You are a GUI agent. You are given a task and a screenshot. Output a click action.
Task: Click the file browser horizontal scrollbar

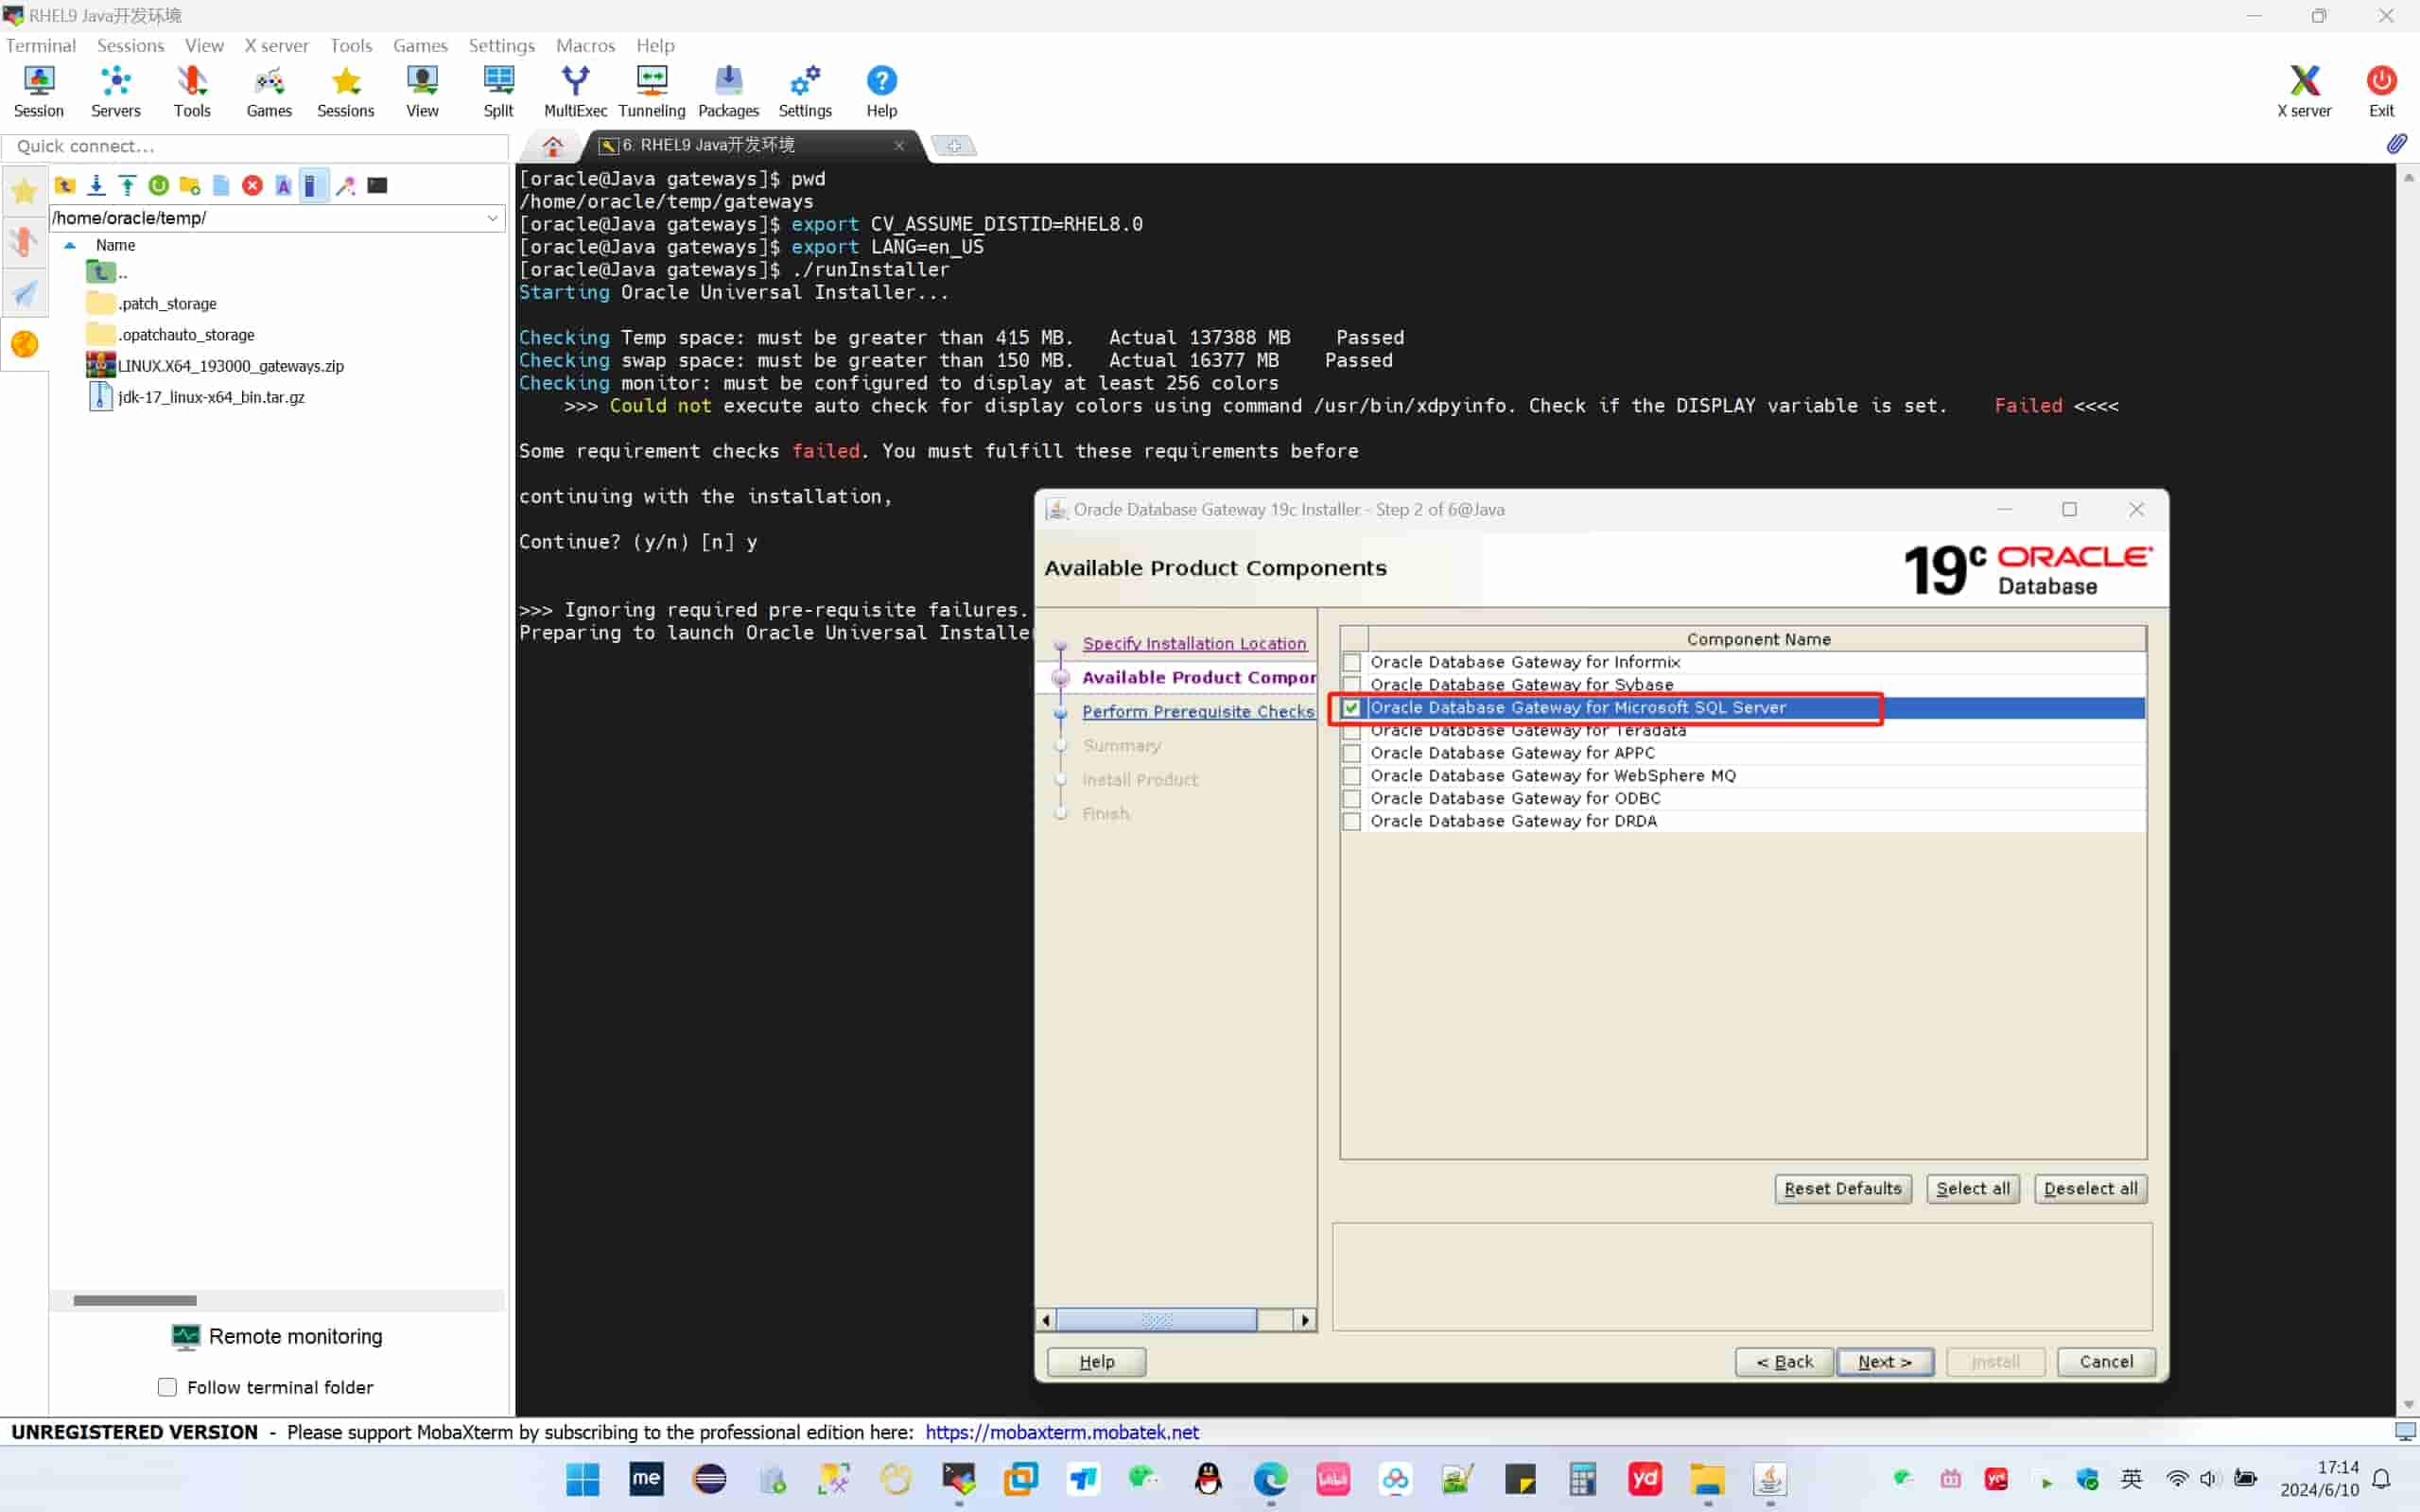coord(135,1300)
